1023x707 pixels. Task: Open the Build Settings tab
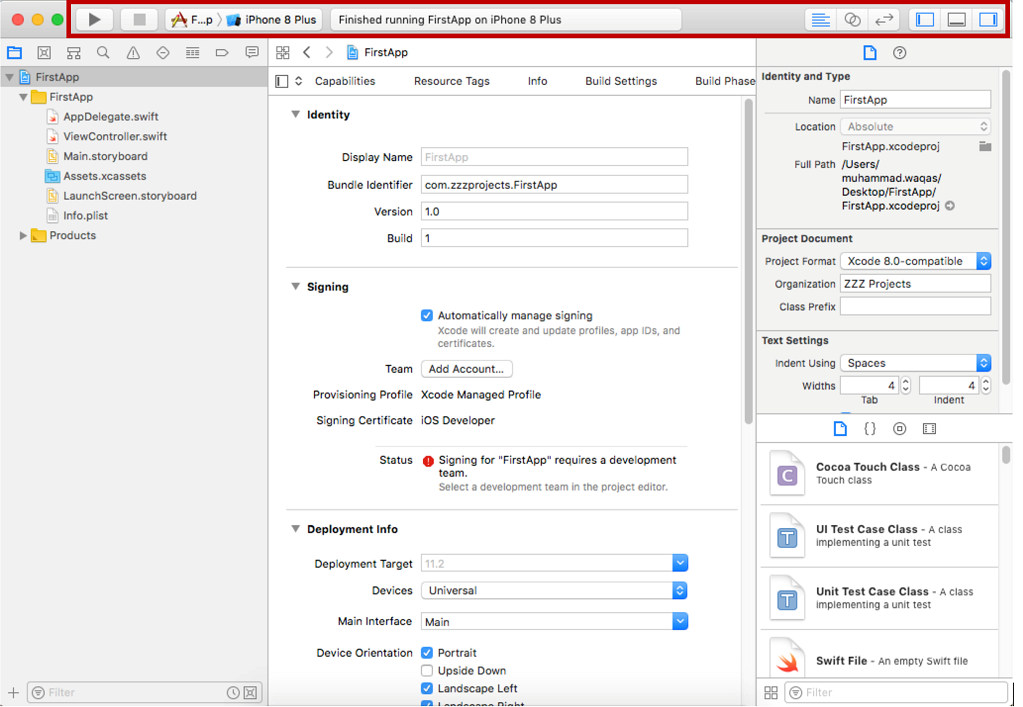coord(621,82)
